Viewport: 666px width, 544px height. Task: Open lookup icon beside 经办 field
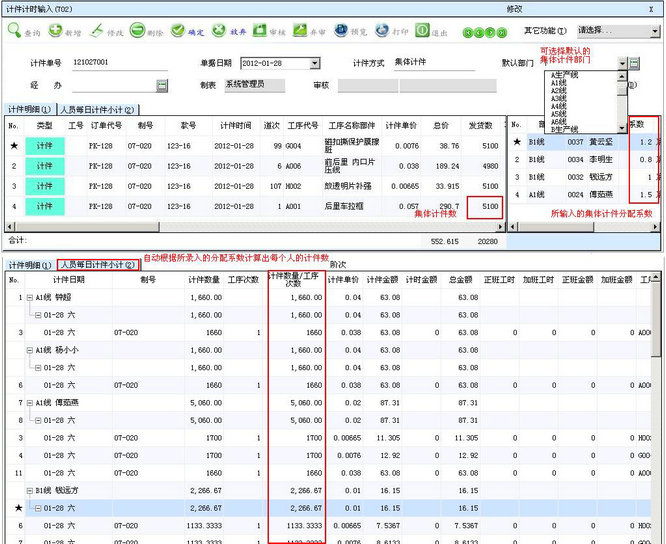162,85
